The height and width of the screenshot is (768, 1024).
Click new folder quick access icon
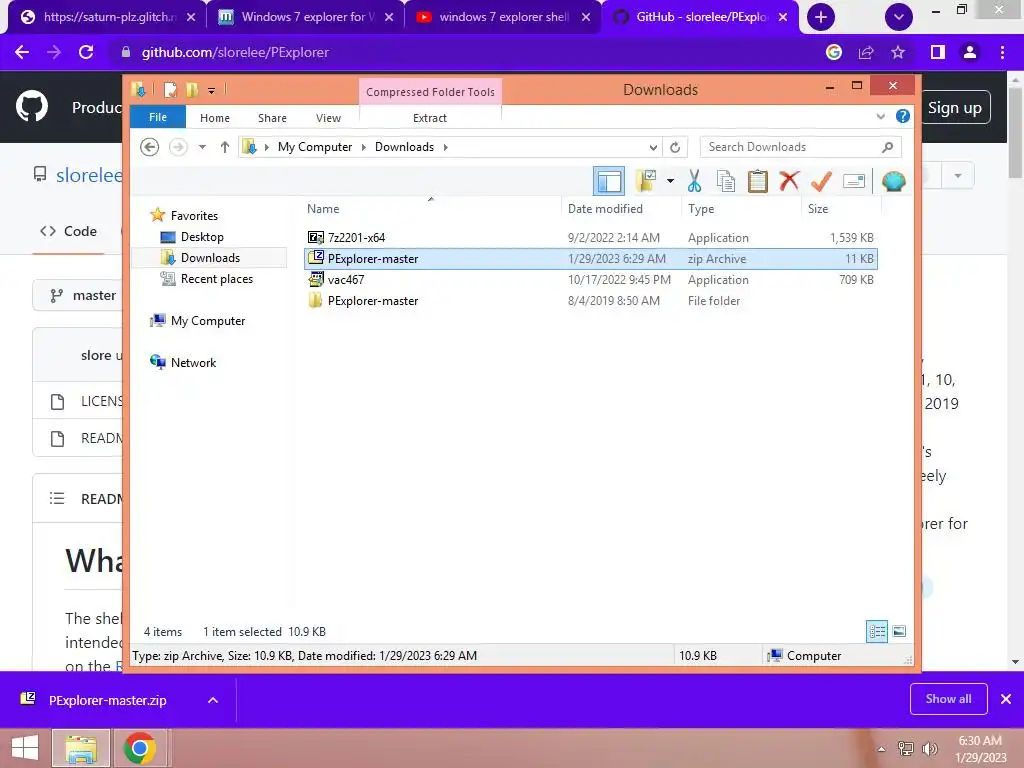tap(191, 90)
